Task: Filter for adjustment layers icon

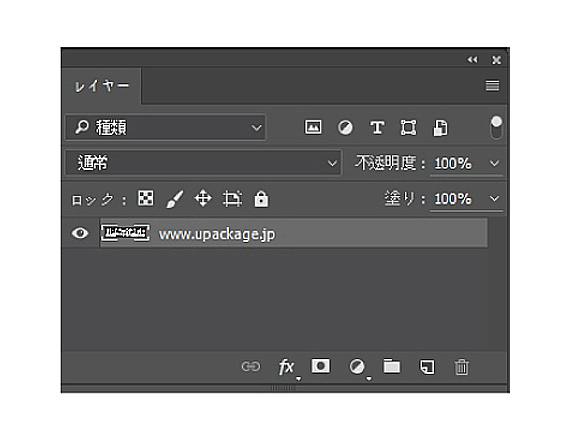Action: click(345, 128)
